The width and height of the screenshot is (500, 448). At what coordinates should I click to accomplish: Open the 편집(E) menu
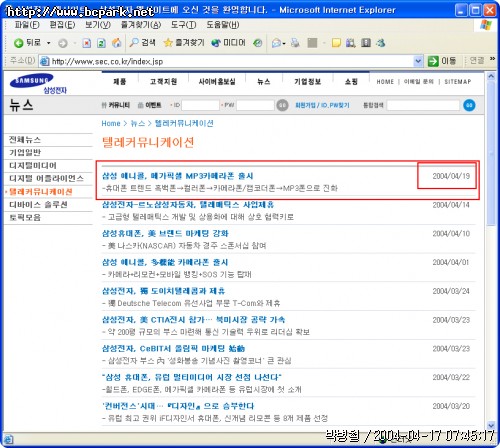[x=62, y=25]
